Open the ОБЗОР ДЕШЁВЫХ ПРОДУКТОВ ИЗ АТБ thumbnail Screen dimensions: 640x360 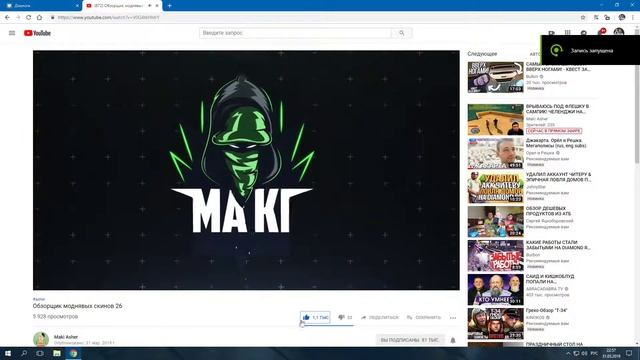496,222
